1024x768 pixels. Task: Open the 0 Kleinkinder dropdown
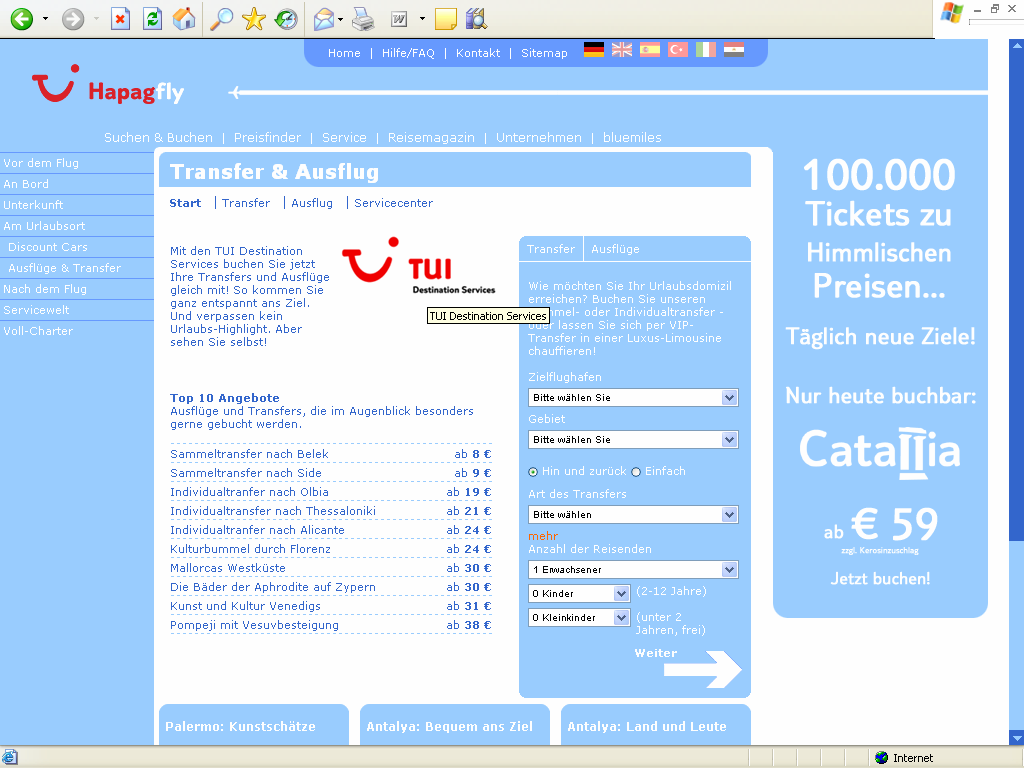(x=579, y=617)
